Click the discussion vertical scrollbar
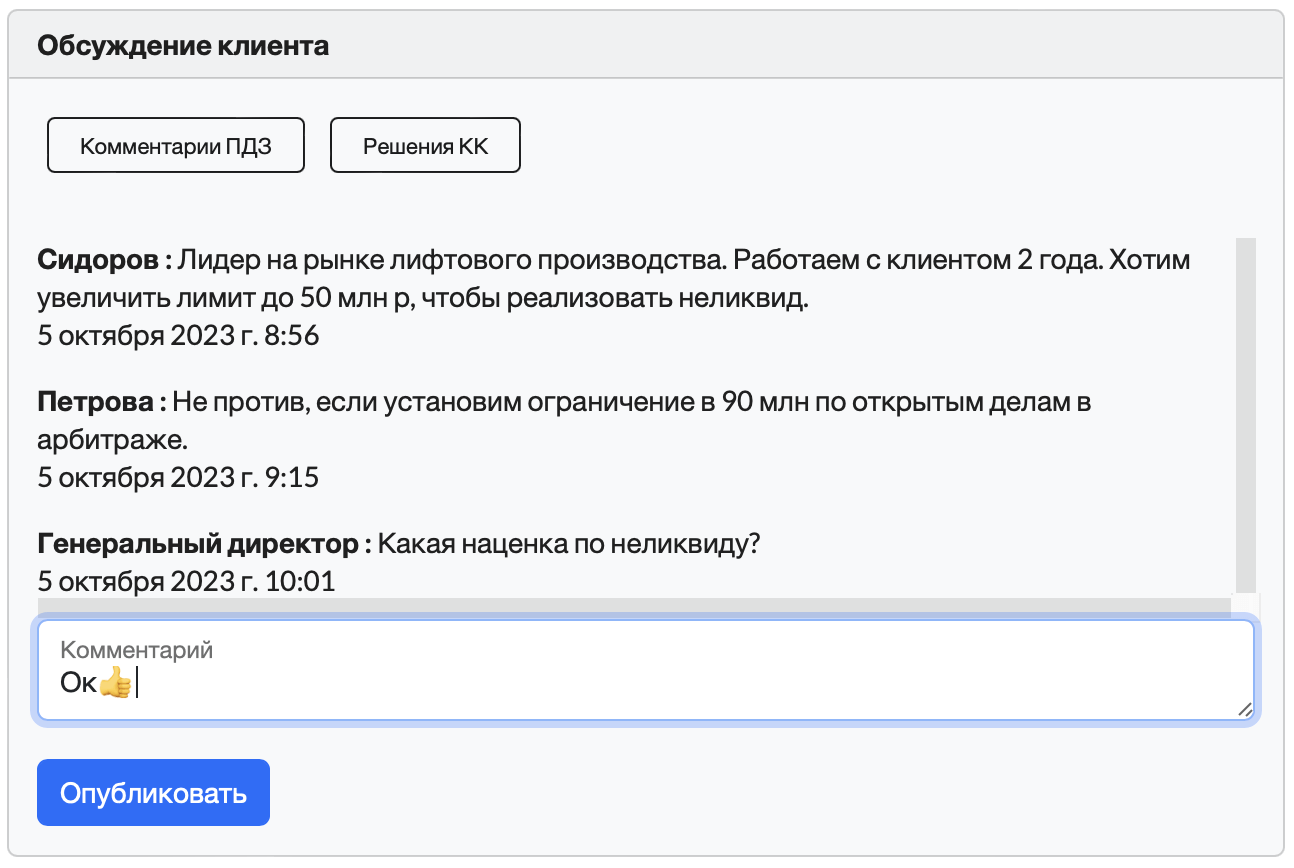The width and height of the screenshot is (1294, 868). [x=1245, y=415]
